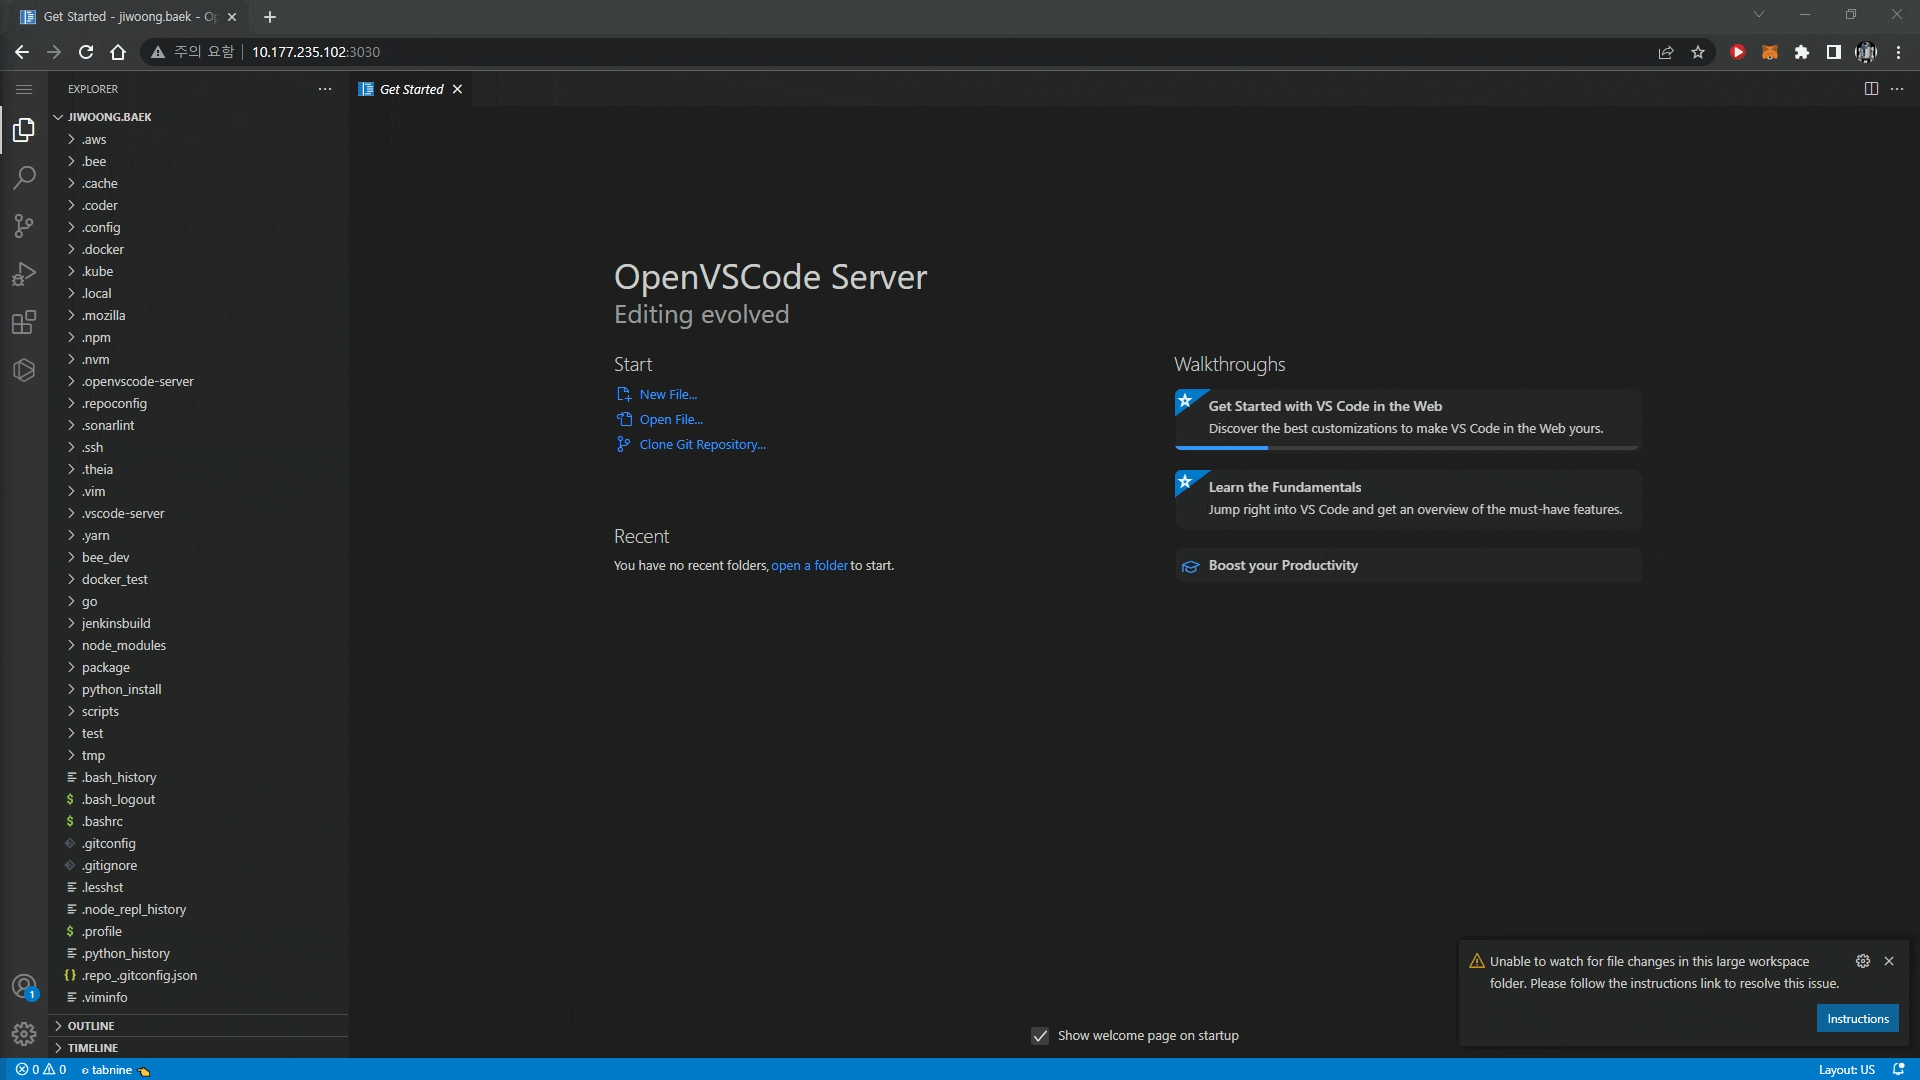Click the Instructions button in notification
1920x1080 pixels.
(x=1857, y=1019)
